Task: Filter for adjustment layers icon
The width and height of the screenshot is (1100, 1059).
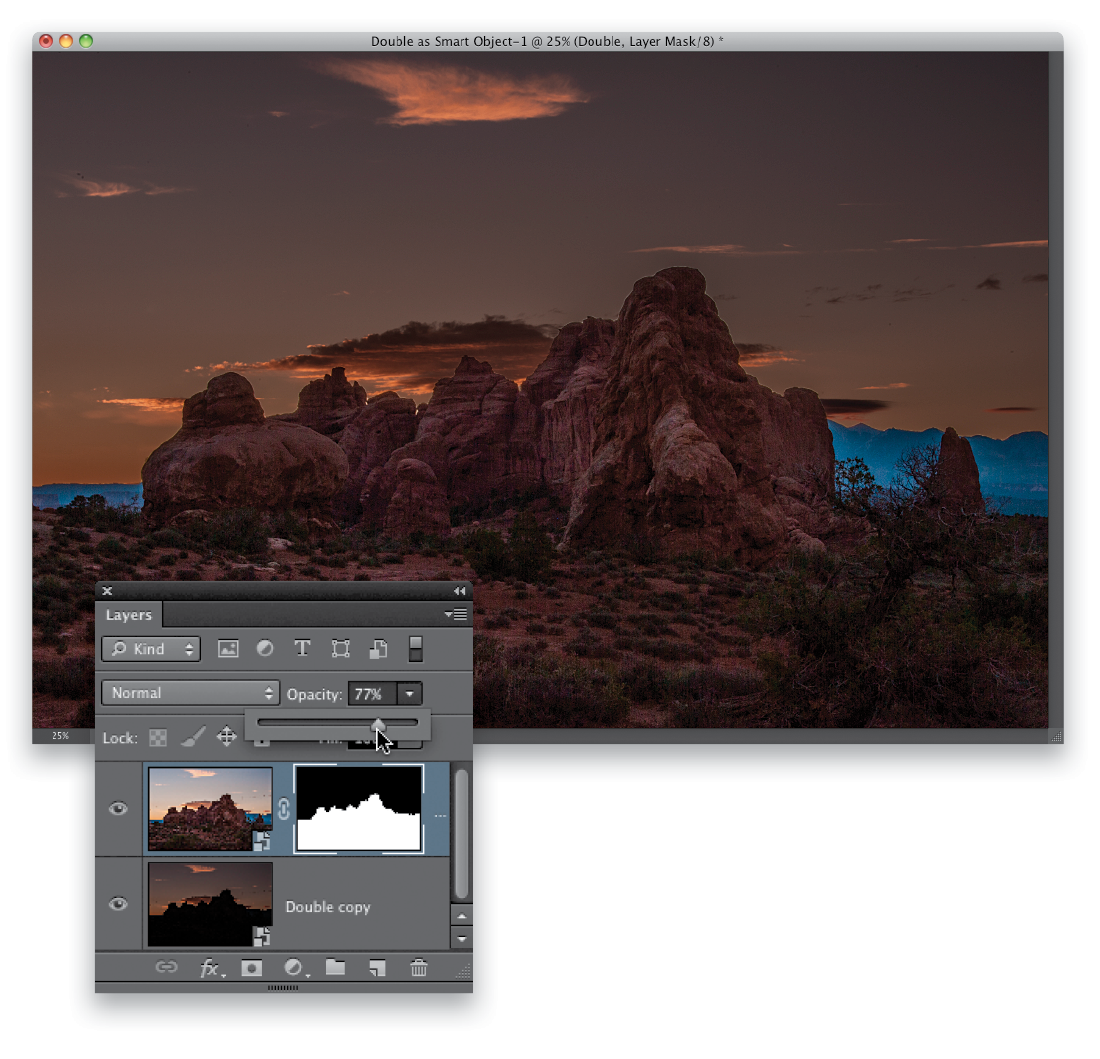Action: click(x=264, y=649)
